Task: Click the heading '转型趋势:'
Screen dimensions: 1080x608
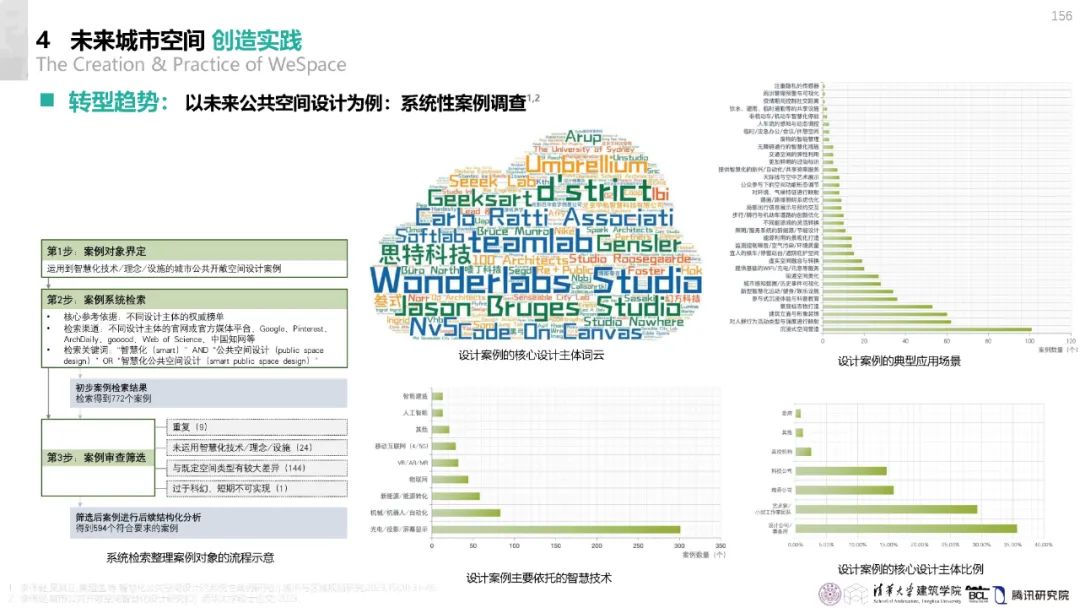Action: (118, 103)
